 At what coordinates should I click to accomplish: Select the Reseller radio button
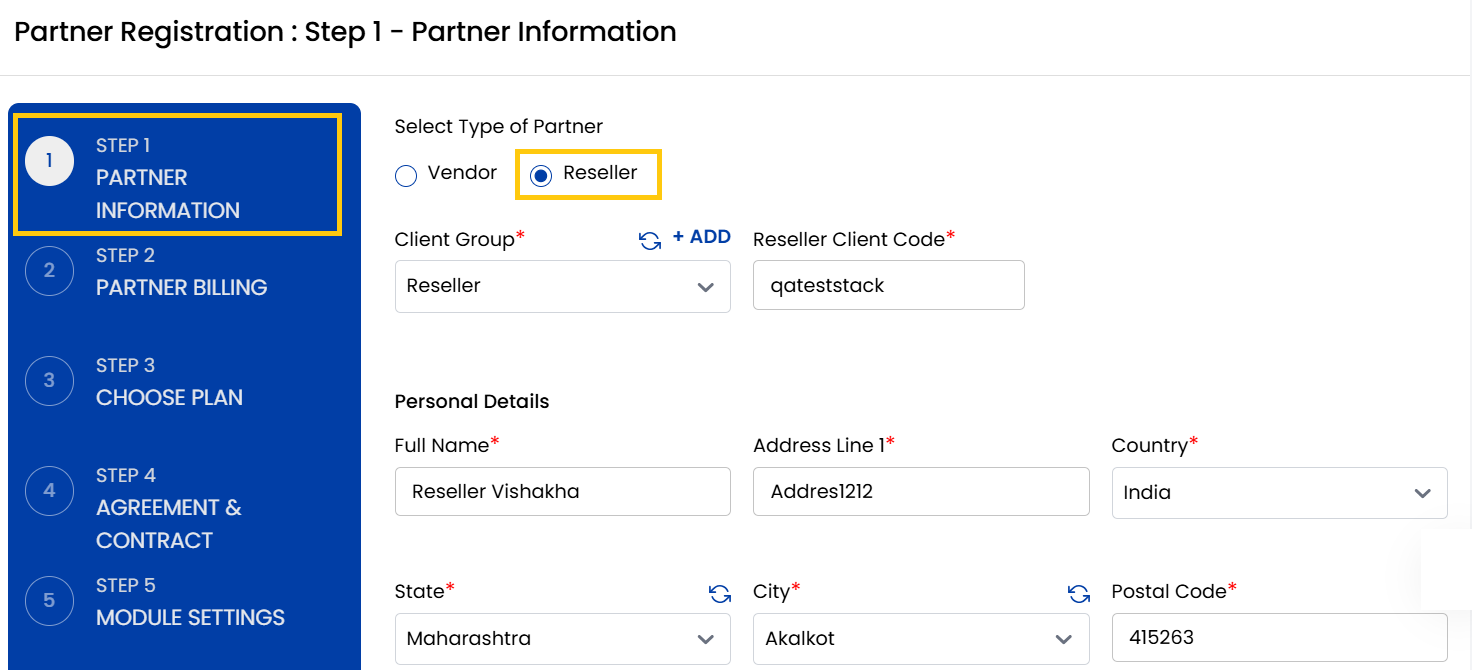click(x=541, y=174)
